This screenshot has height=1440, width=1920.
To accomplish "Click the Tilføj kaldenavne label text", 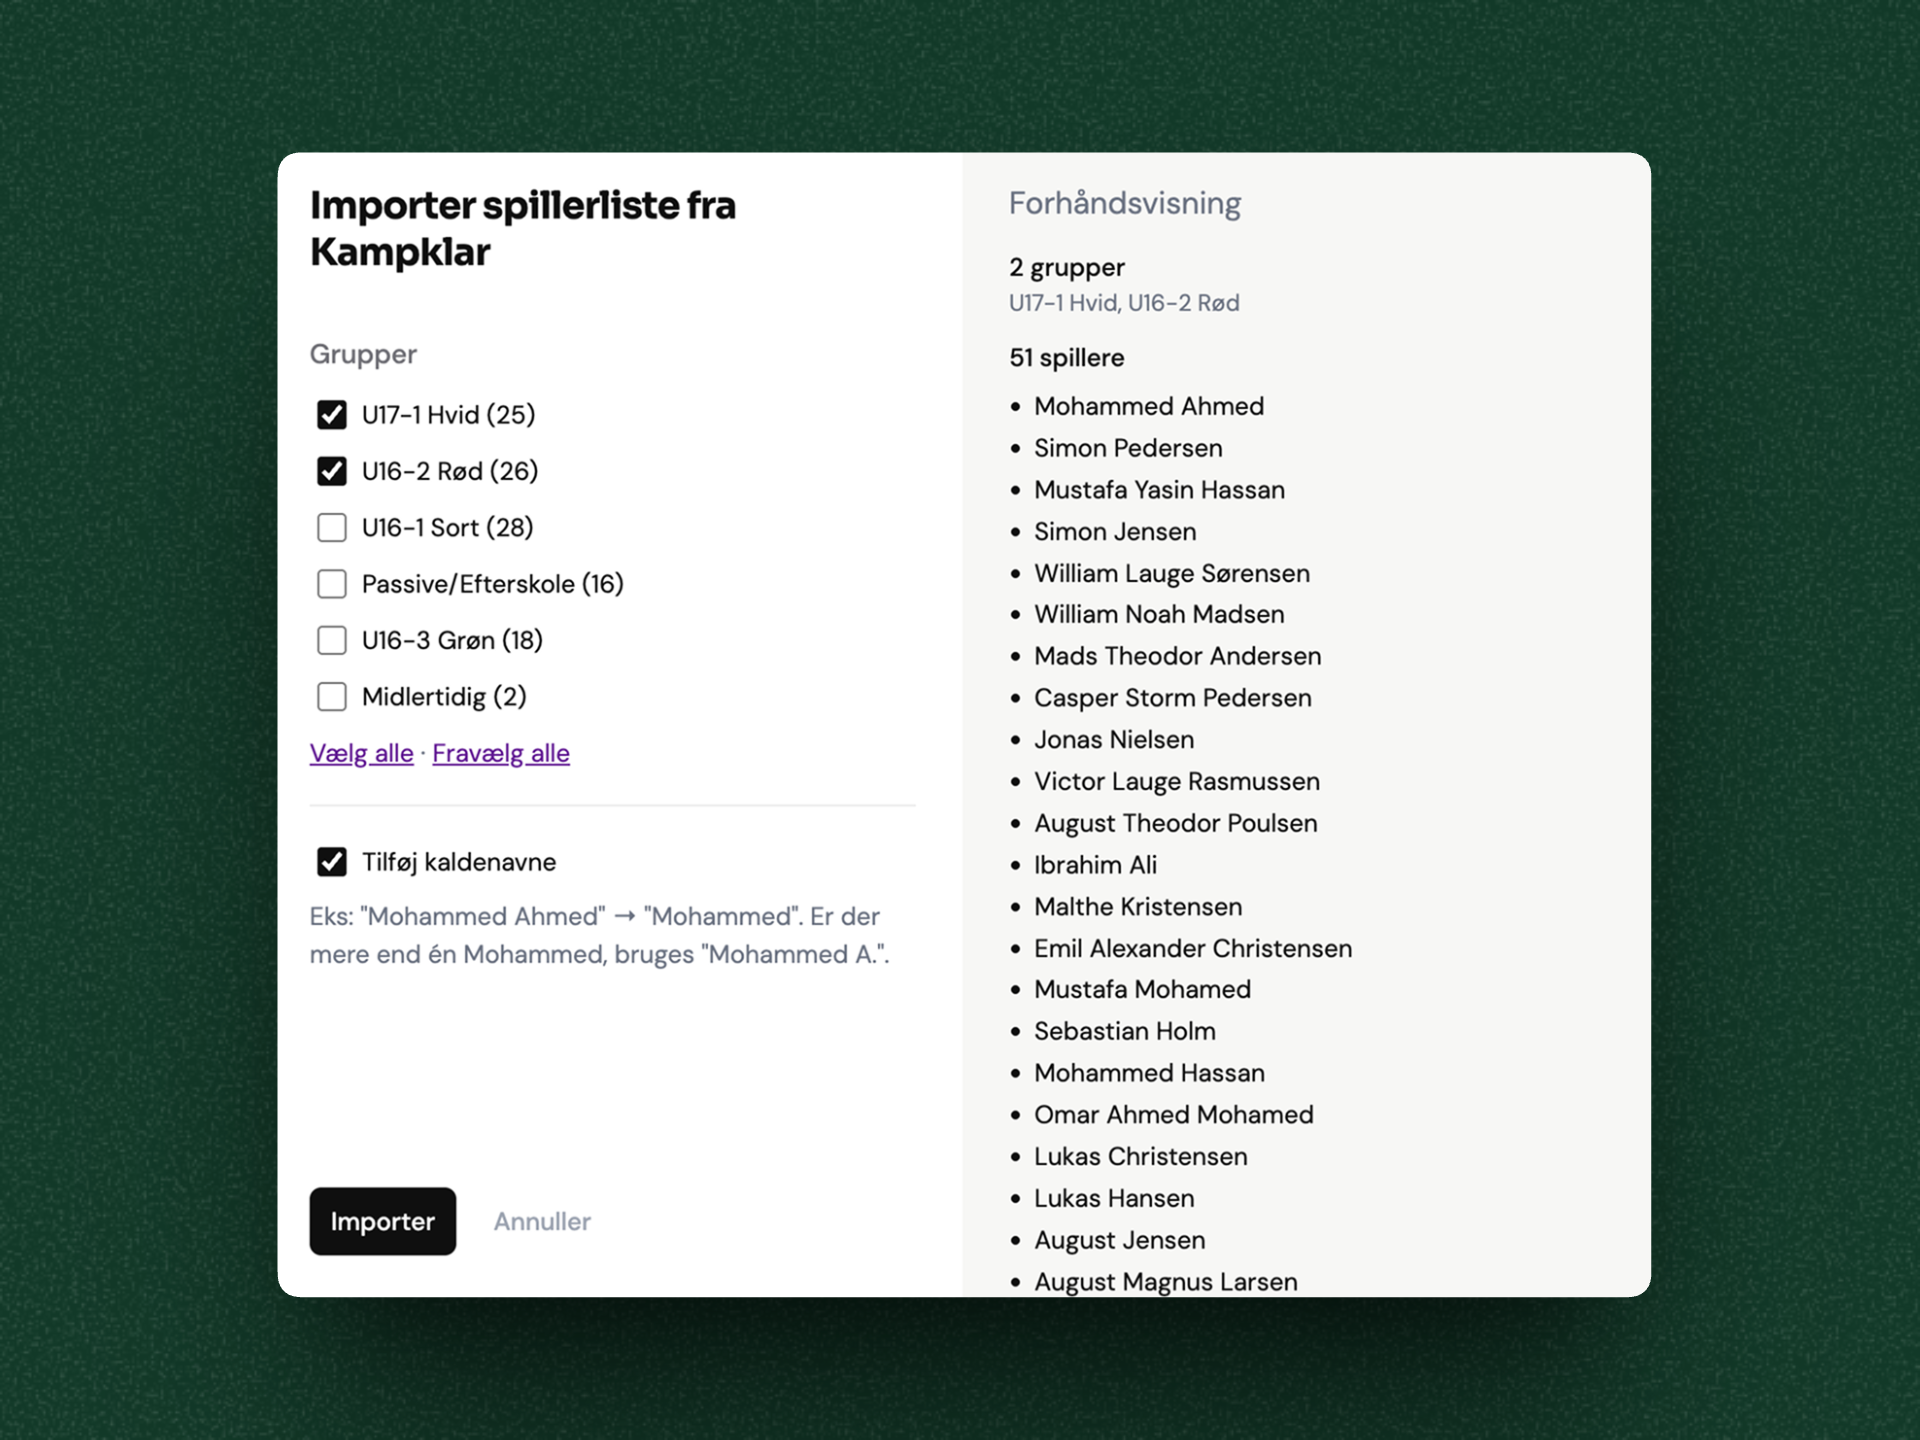I will [458, 862].
